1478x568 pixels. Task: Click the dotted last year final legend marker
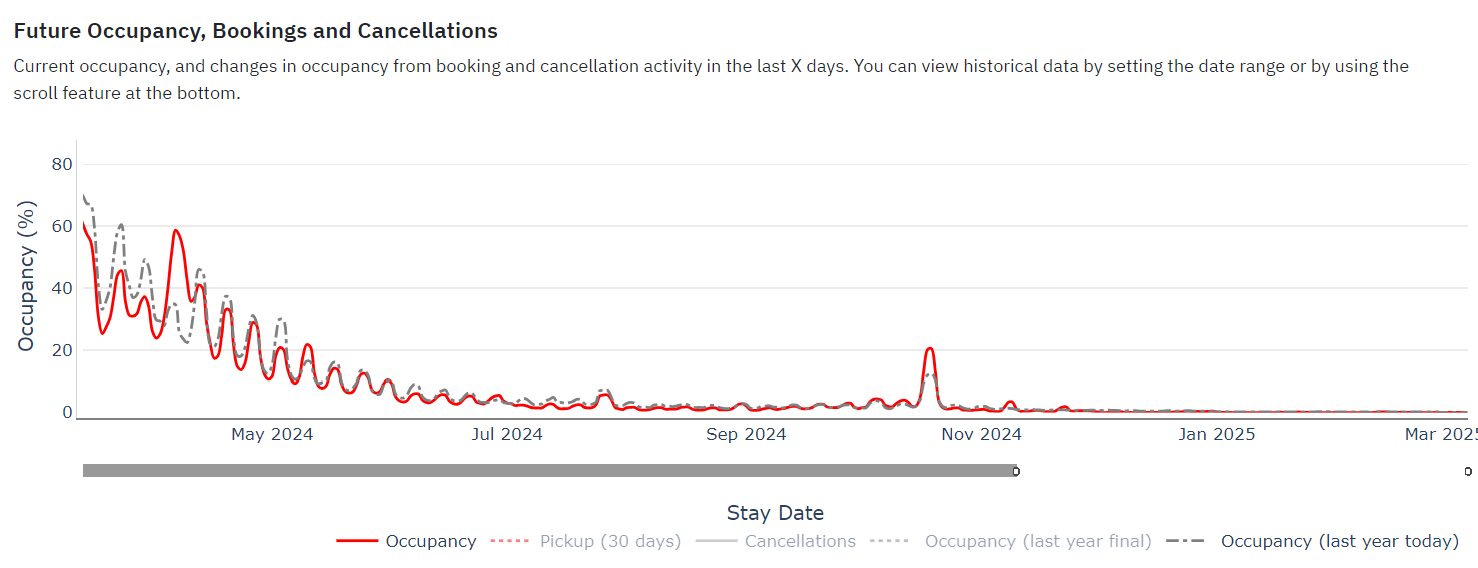pyautogui.click(x=890, y=541)
